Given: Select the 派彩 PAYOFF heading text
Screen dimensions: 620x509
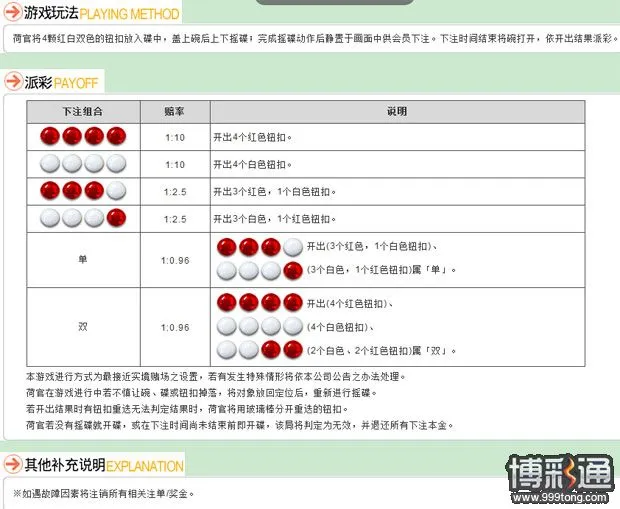Looking at the screenshot, I should (x=61, y=82).
